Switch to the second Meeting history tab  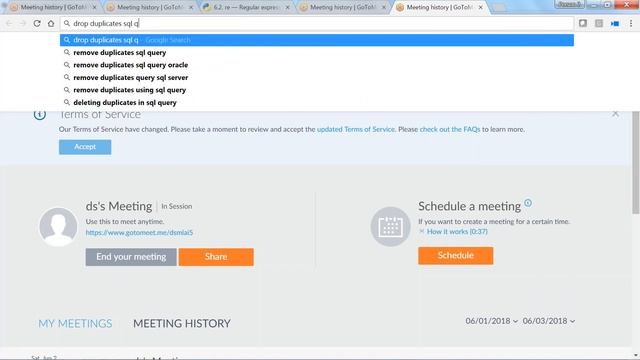[x=150, y=7]
